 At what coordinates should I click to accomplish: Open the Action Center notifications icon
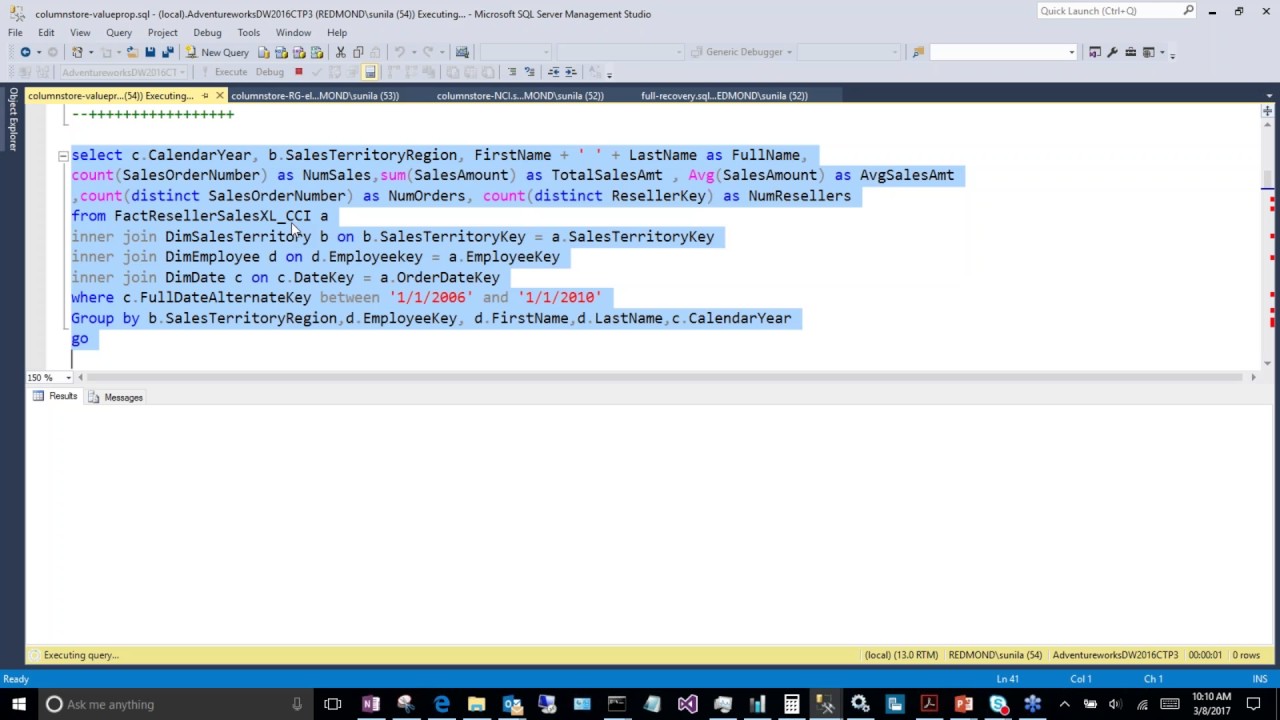pos(1254,704)
